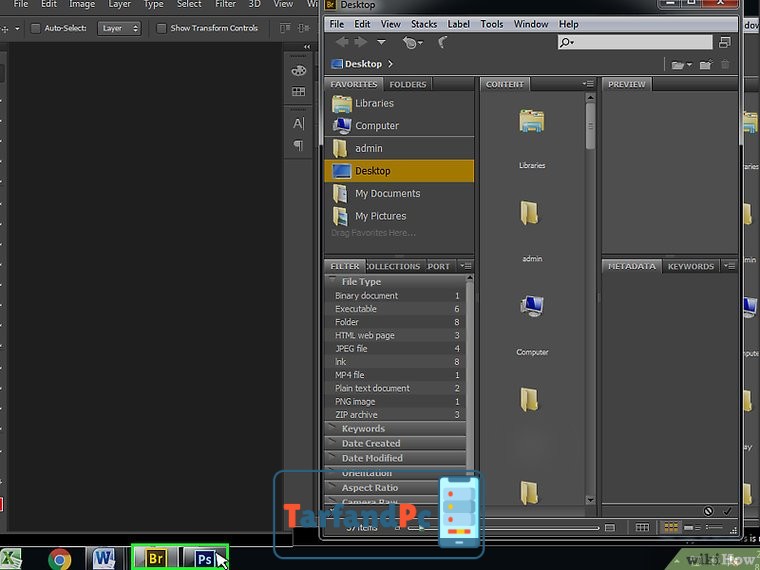The image size is (760, 570).
Task: Click the Delete item trash icon
Action: pyautogui.click(x=725, y=64)
